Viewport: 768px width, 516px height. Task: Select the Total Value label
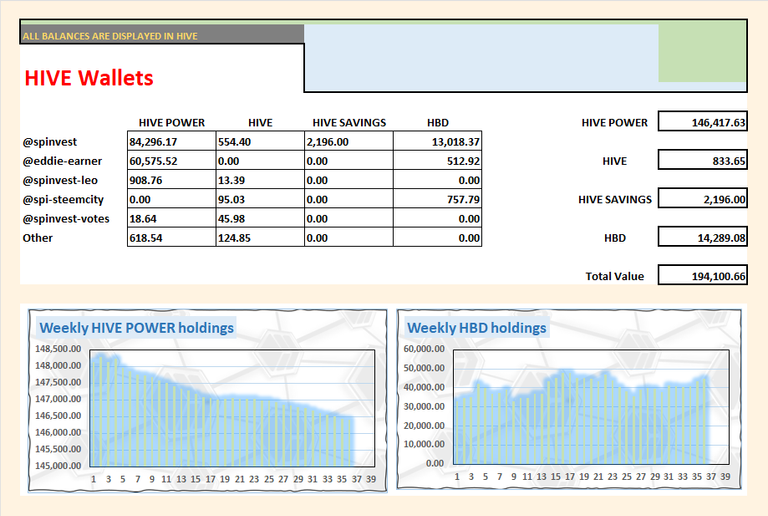[614, 276]
